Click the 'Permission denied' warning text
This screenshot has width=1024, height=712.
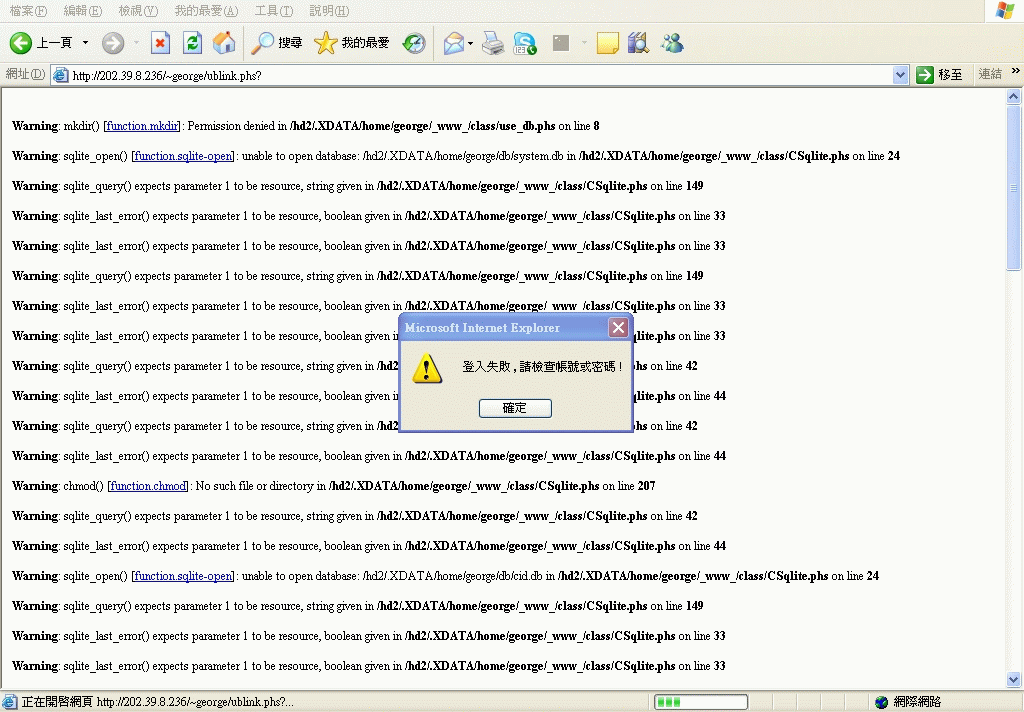(x=236, y=126)
